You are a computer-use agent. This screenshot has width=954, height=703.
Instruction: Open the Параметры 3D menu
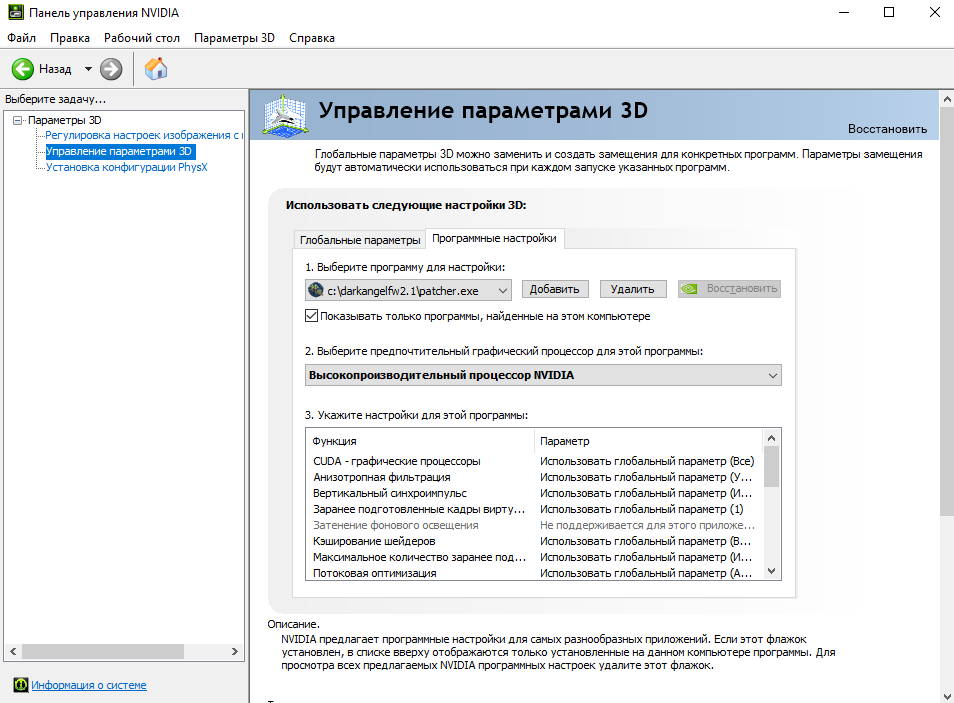coord(234,38)
